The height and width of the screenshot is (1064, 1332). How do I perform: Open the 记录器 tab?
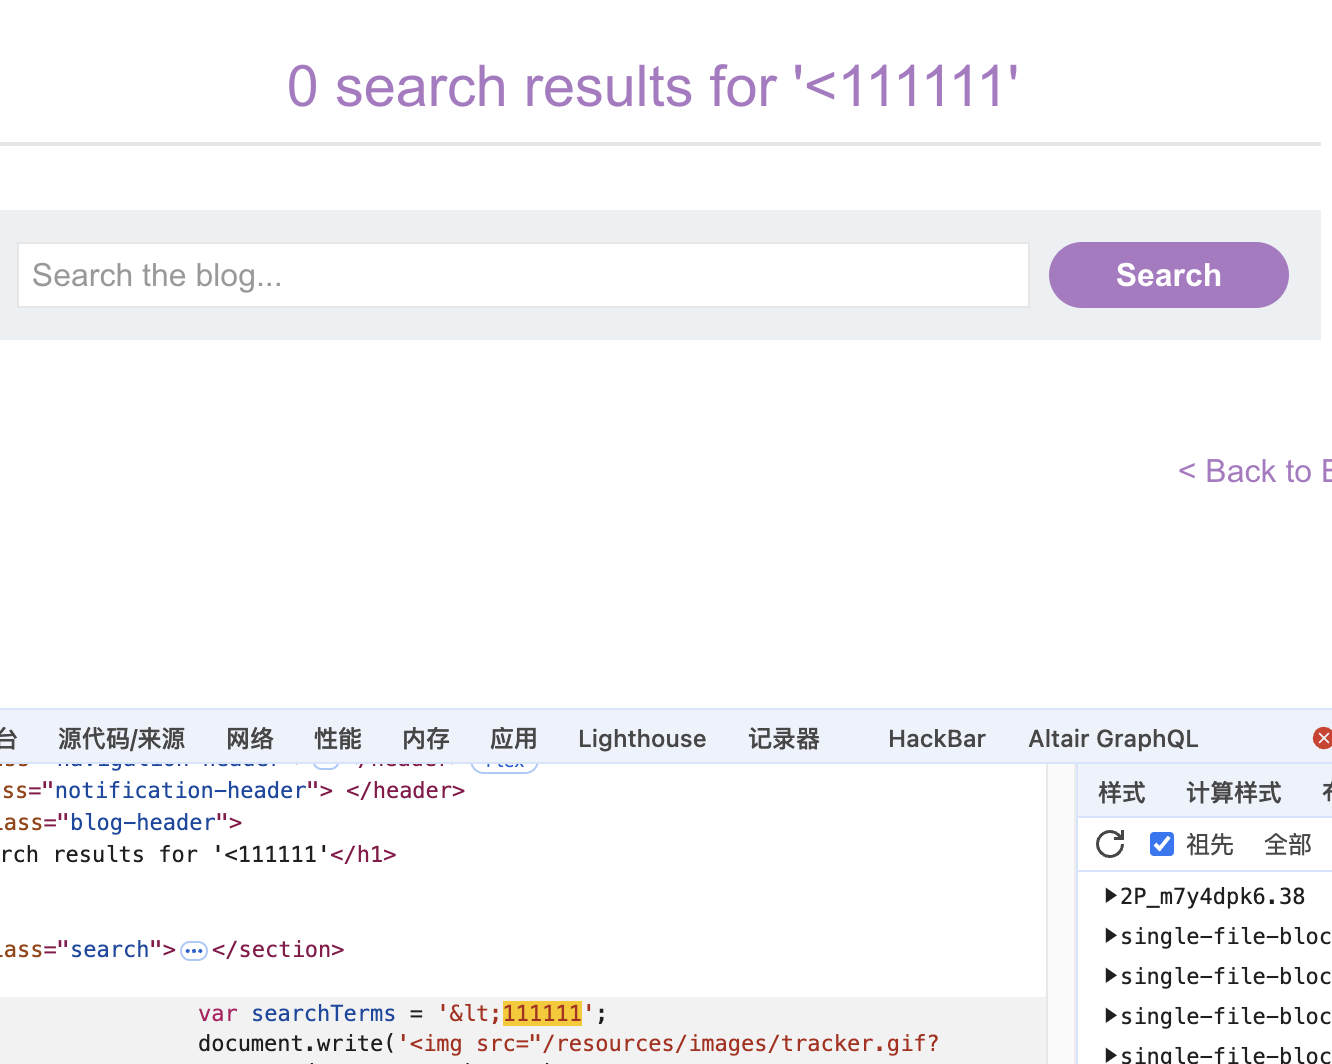pos(784,739)
